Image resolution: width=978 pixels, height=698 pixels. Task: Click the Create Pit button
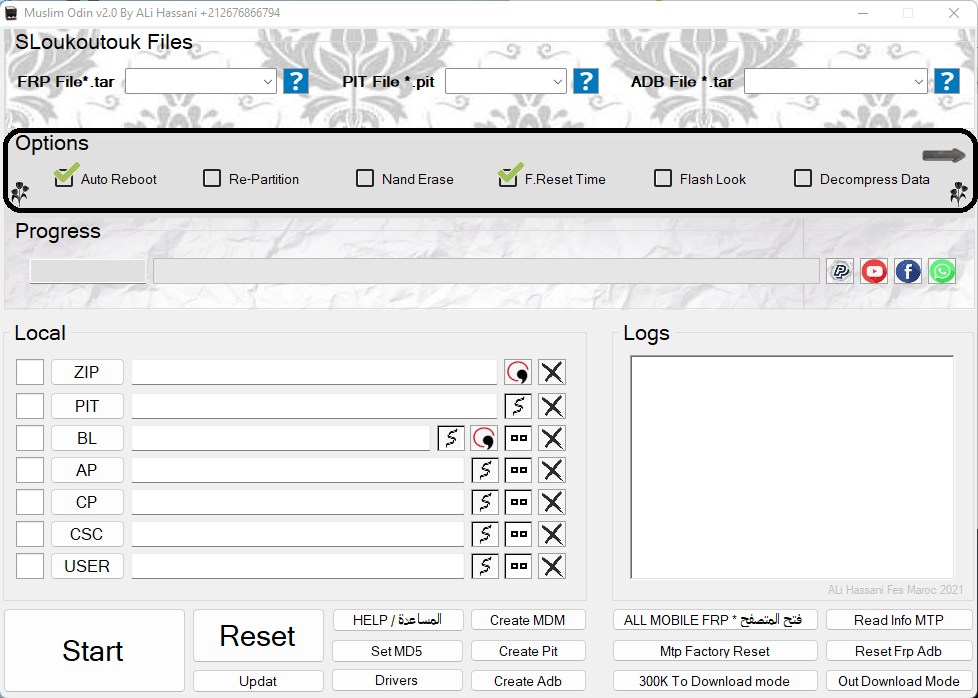528,651
